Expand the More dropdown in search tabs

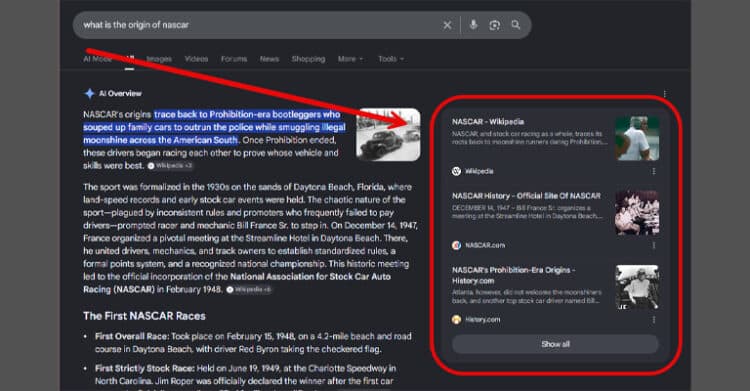pos(350,59)
